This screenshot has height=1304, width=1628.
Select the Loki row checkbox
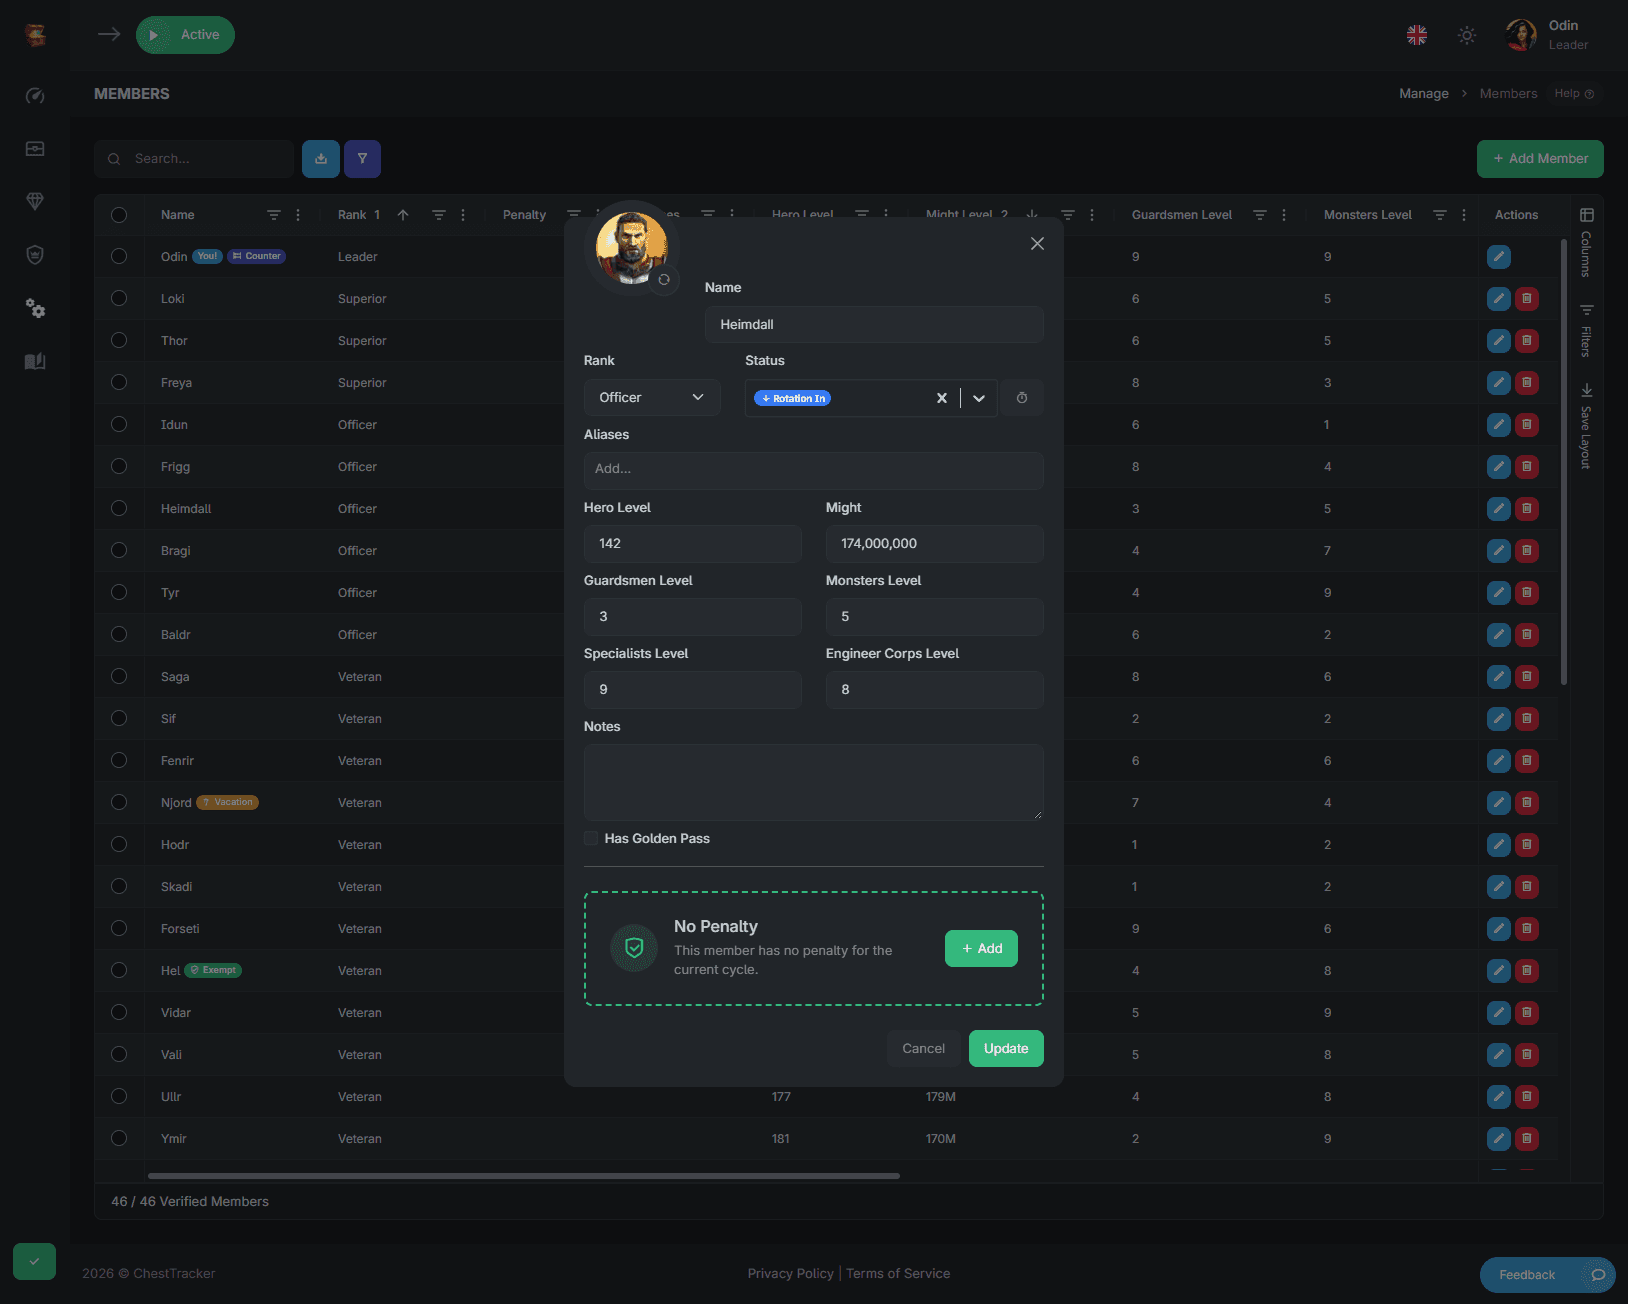click(119, 299)
